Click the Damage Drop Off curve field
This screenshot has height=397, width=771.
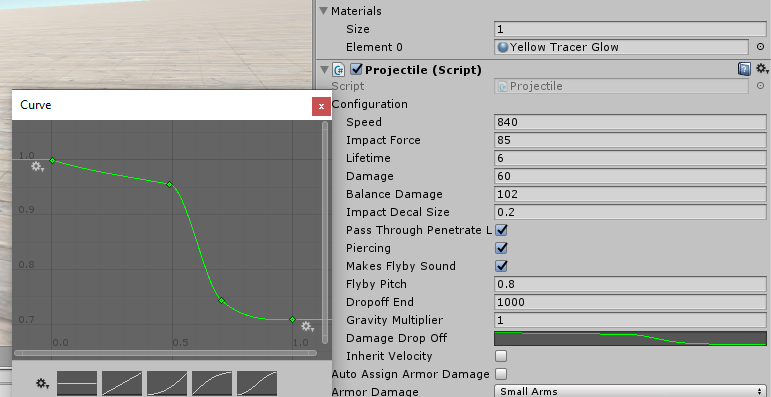click(x=630, y=338)
